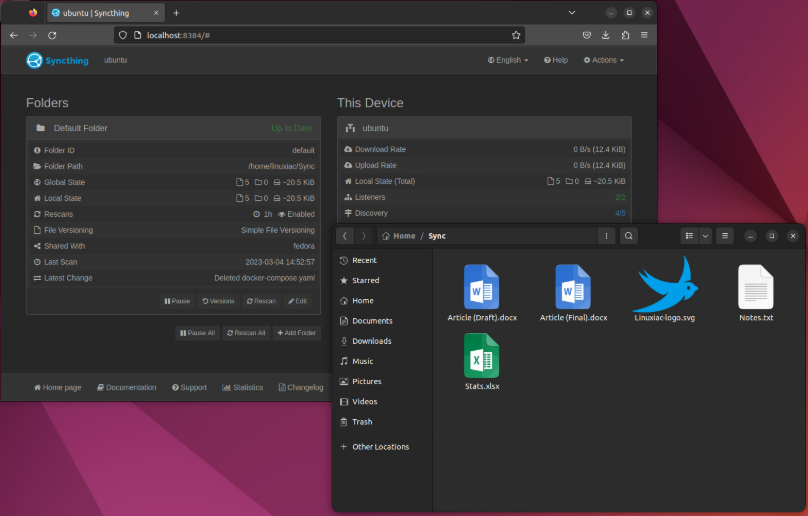This screenshot has height=516, width=808.
Task: Go forward in Files window
Action: pyautogui.click(x=364, y=236)
